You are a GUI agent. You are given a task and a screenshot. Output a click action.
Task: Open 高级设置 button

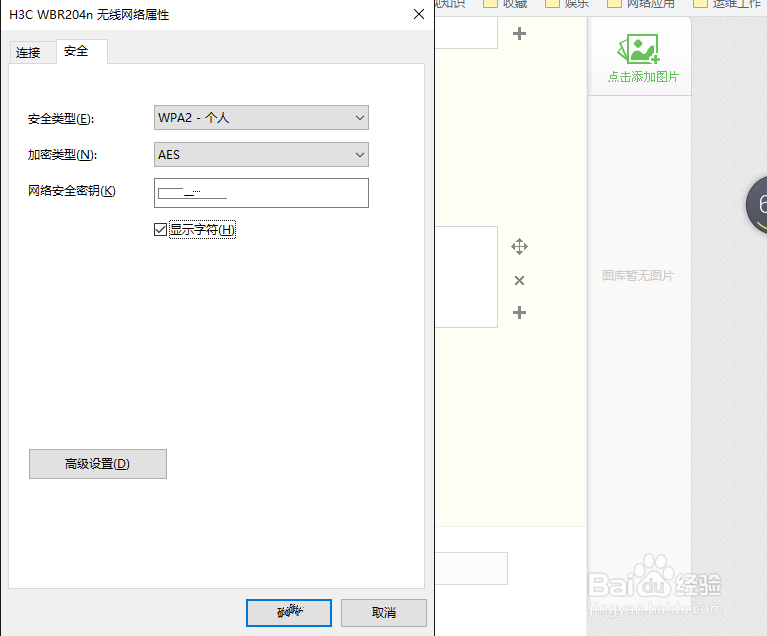pyautogui.click(x=98, y=464)
